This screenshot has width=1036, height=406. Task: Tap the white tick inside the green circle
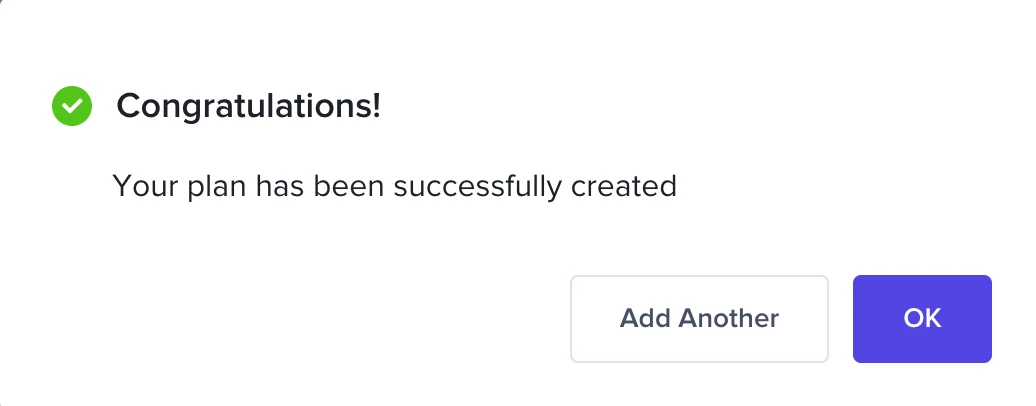click(x=72, y=106)
